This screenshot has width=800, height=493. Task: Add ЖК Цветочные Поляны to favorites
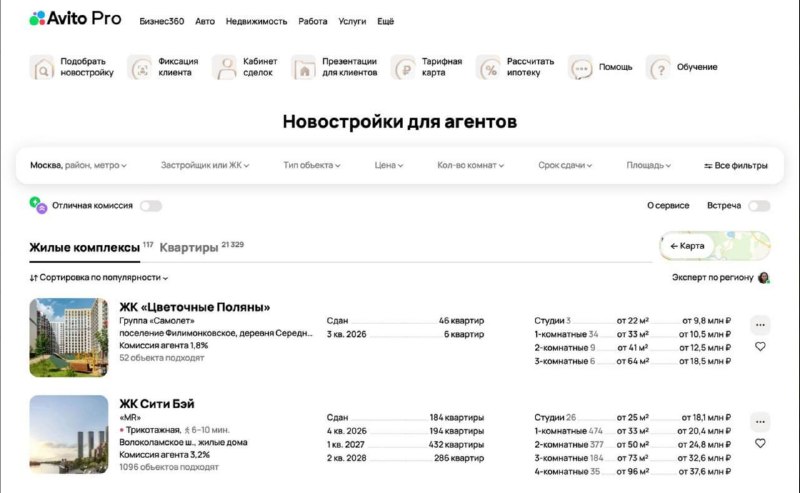[x=760, y=347]
